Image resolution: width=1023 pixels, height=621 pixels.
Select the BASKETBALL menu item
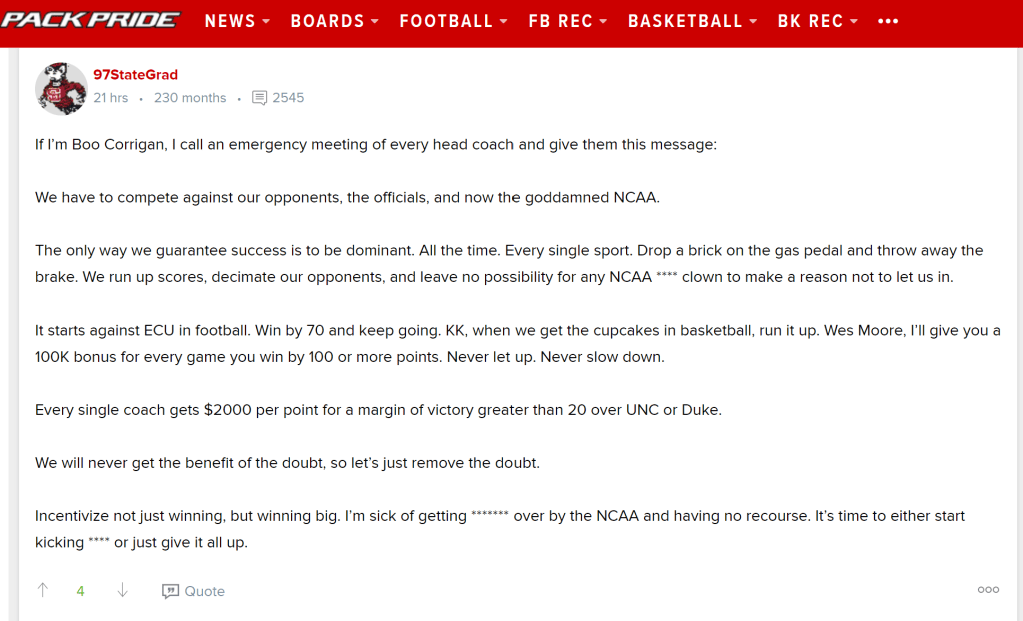click(x=692, y=21)
